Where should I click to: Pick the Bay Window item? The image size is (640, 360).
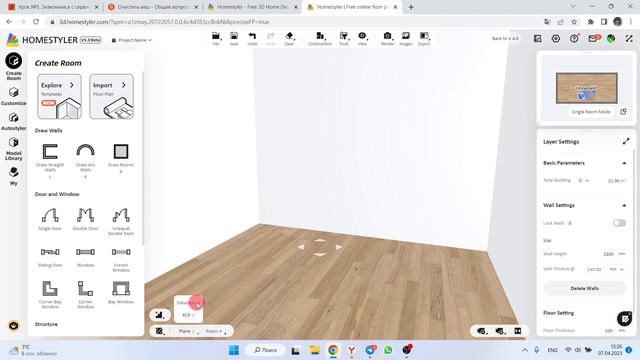coord(121,292)
